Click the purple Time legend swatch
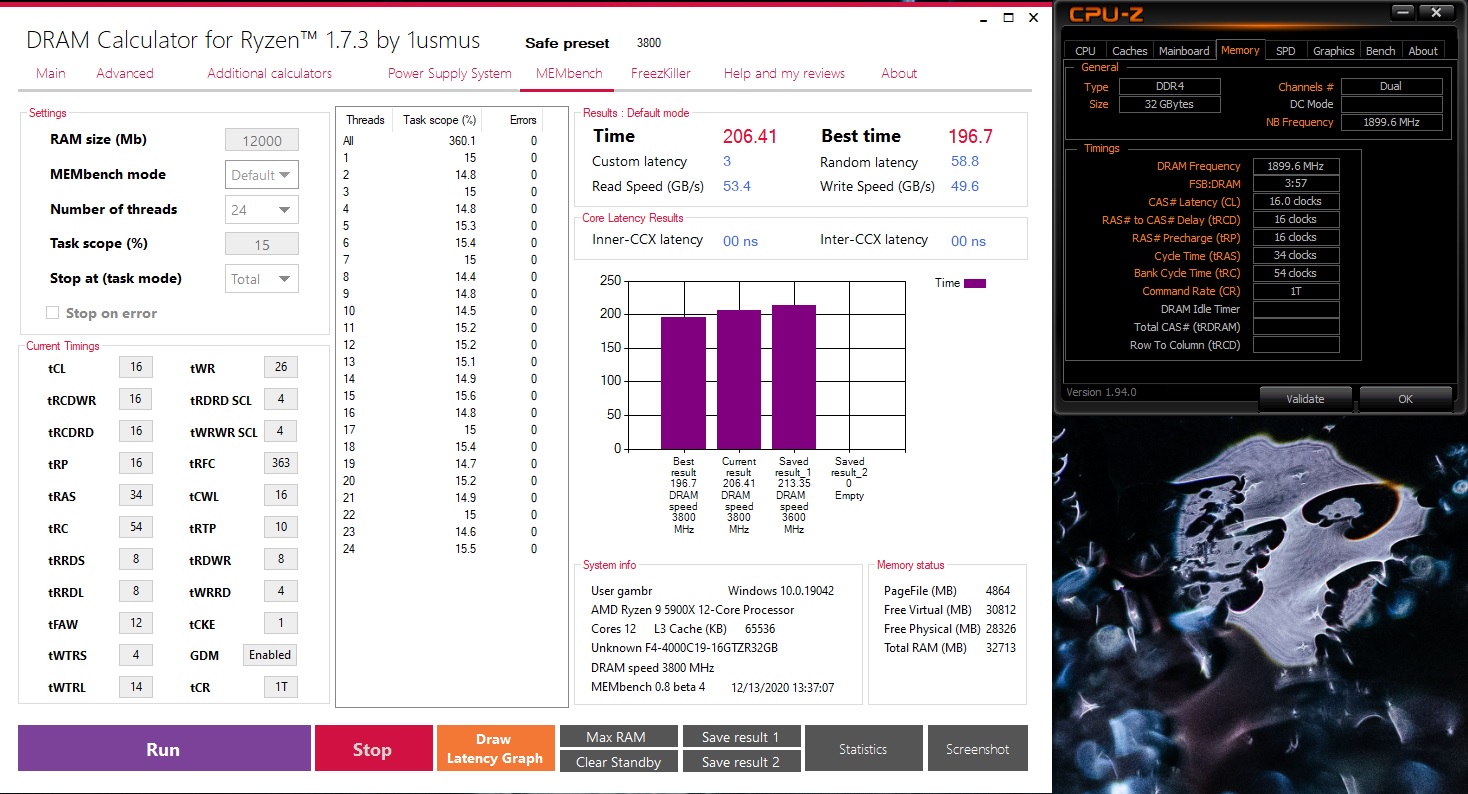The image size is (1468, 794). [975, 283]
